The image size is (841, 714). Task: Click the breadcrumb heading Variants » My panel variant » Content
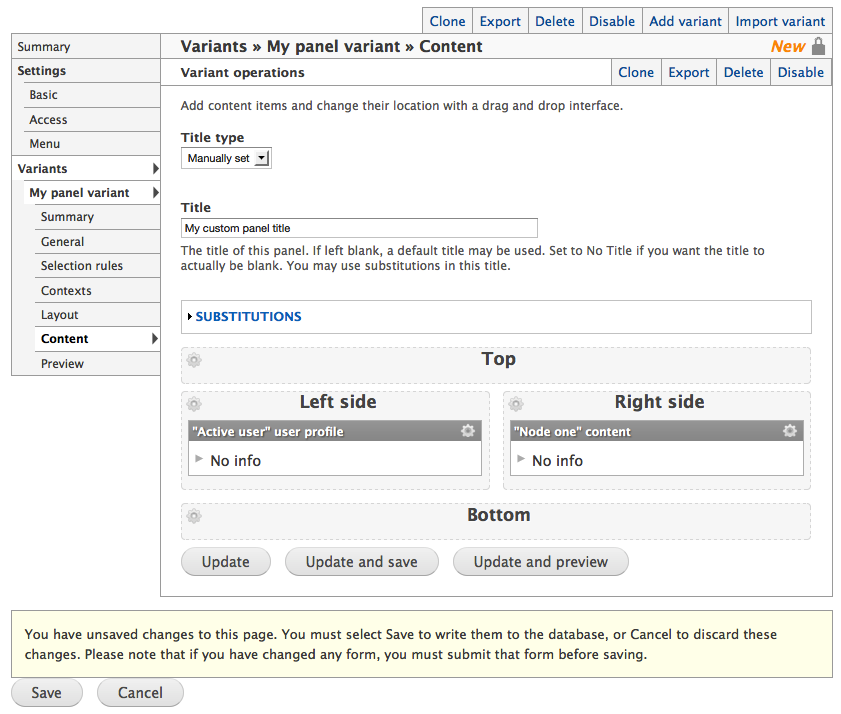click(x=331, y=47)
